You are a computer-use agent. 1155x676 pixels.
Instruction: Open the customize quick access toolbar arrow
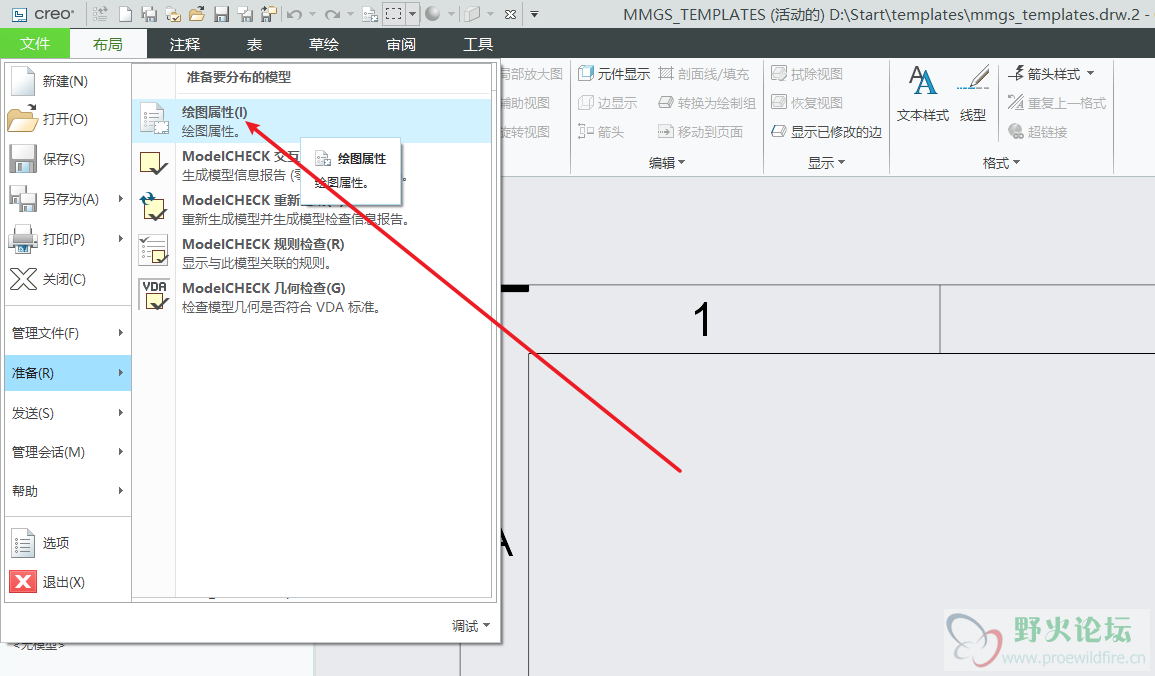point(535,14)
